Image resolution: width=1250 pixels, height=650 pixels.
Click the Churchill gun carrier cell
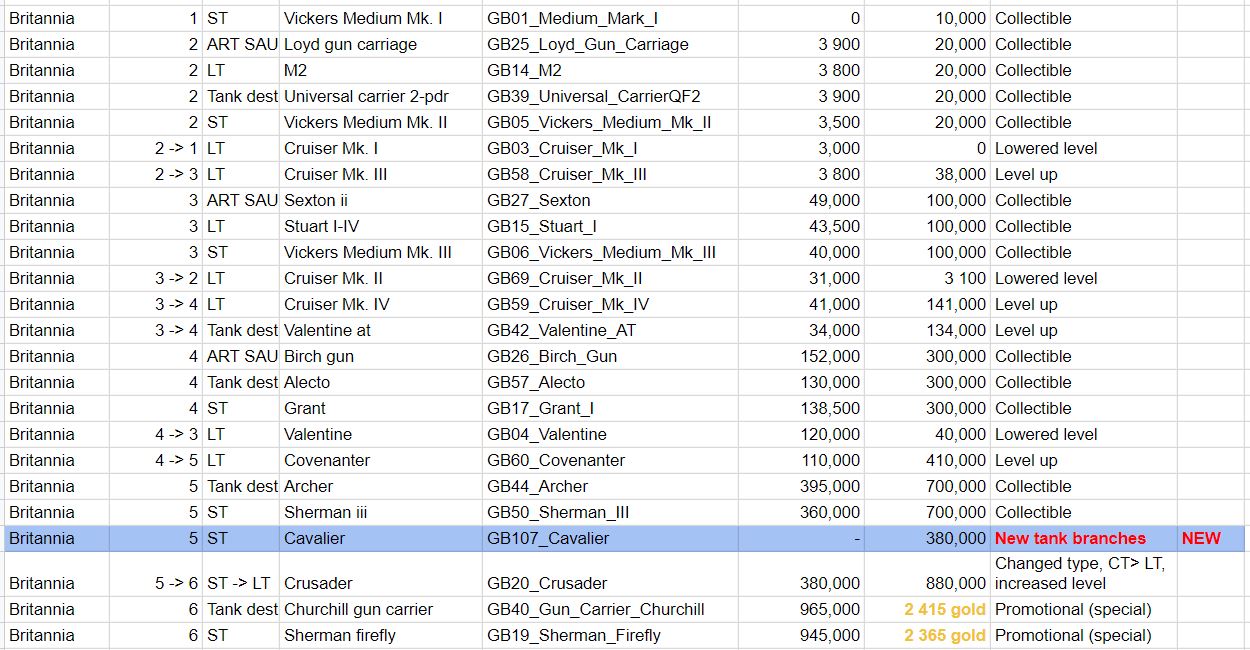coord(380,609)
